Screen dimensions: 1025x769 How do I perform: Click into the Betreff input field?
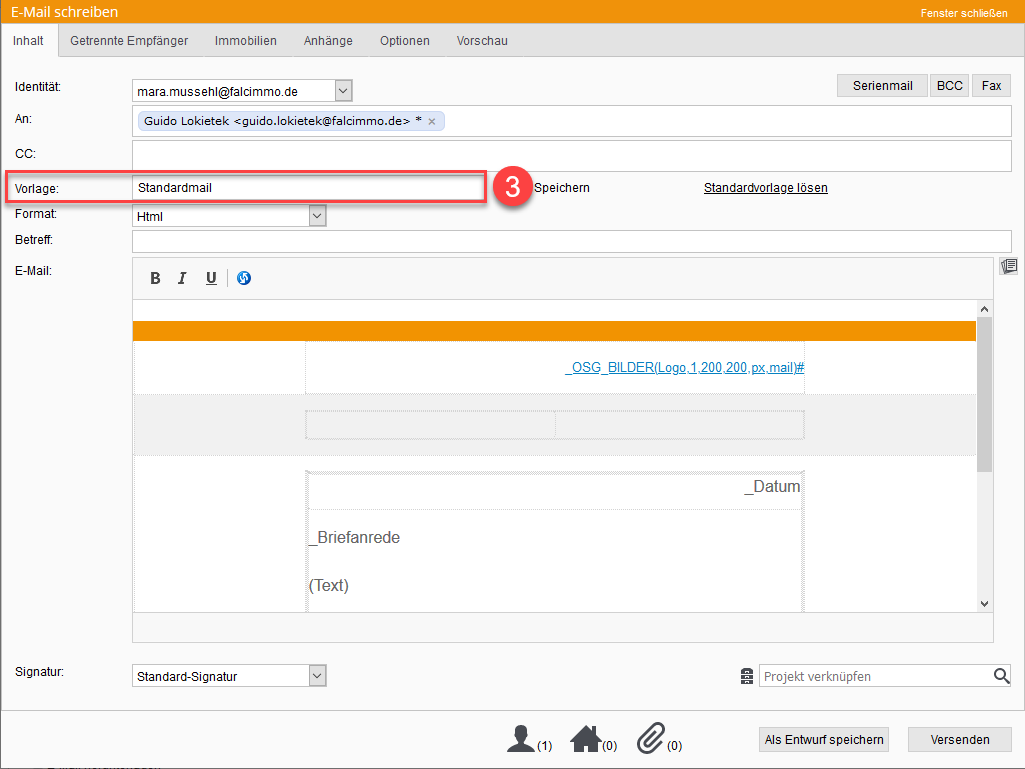(x=571, y=241)
